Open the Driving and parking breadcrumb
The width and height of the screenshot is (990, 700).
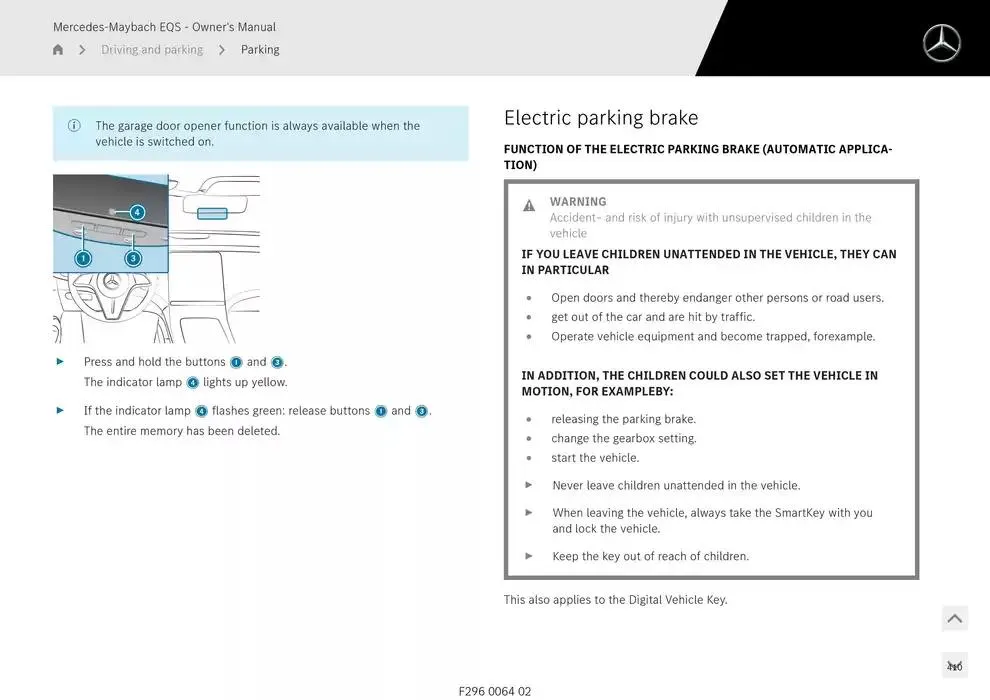tap(152, 50)
